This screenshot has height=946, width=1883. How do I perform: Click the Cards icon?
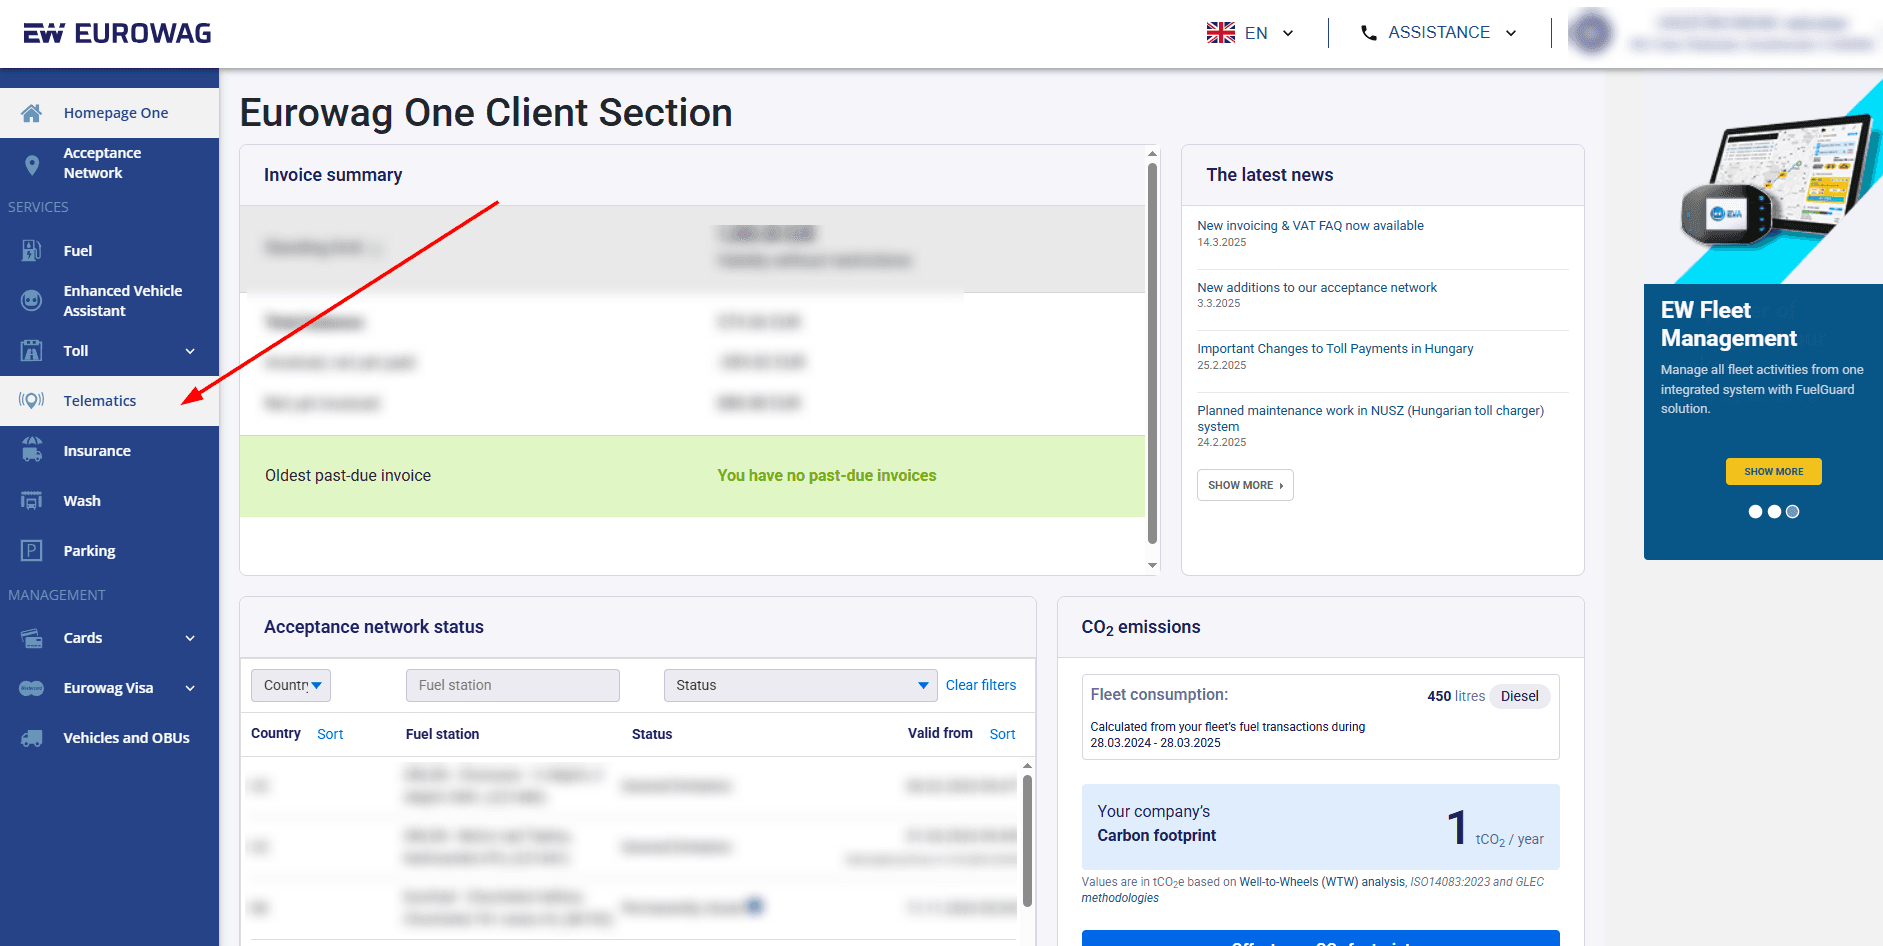coord(32,638)
